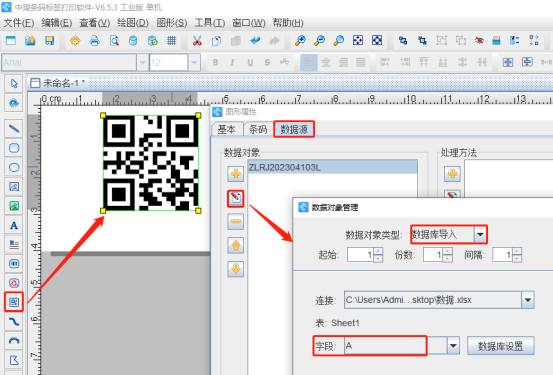Select the Ellipse drawing tool
Screen dimensions: 553x375
pos(14,167)
